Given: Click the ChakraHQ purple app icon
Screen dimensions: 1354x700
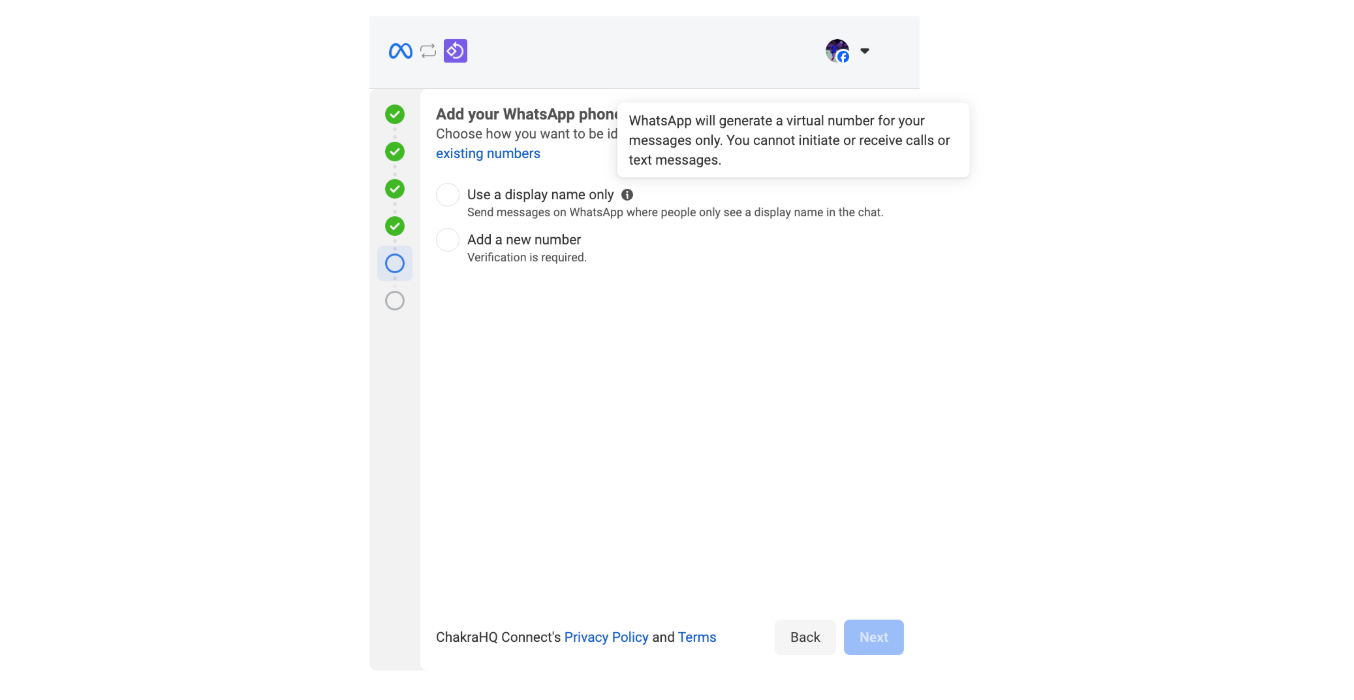Looking at the screenshot, I should pos(456,51).
